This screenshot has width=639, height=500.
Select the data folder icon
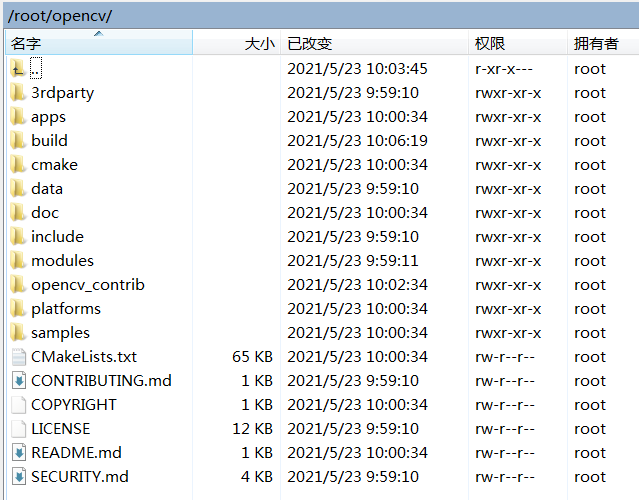pos(18,189)
